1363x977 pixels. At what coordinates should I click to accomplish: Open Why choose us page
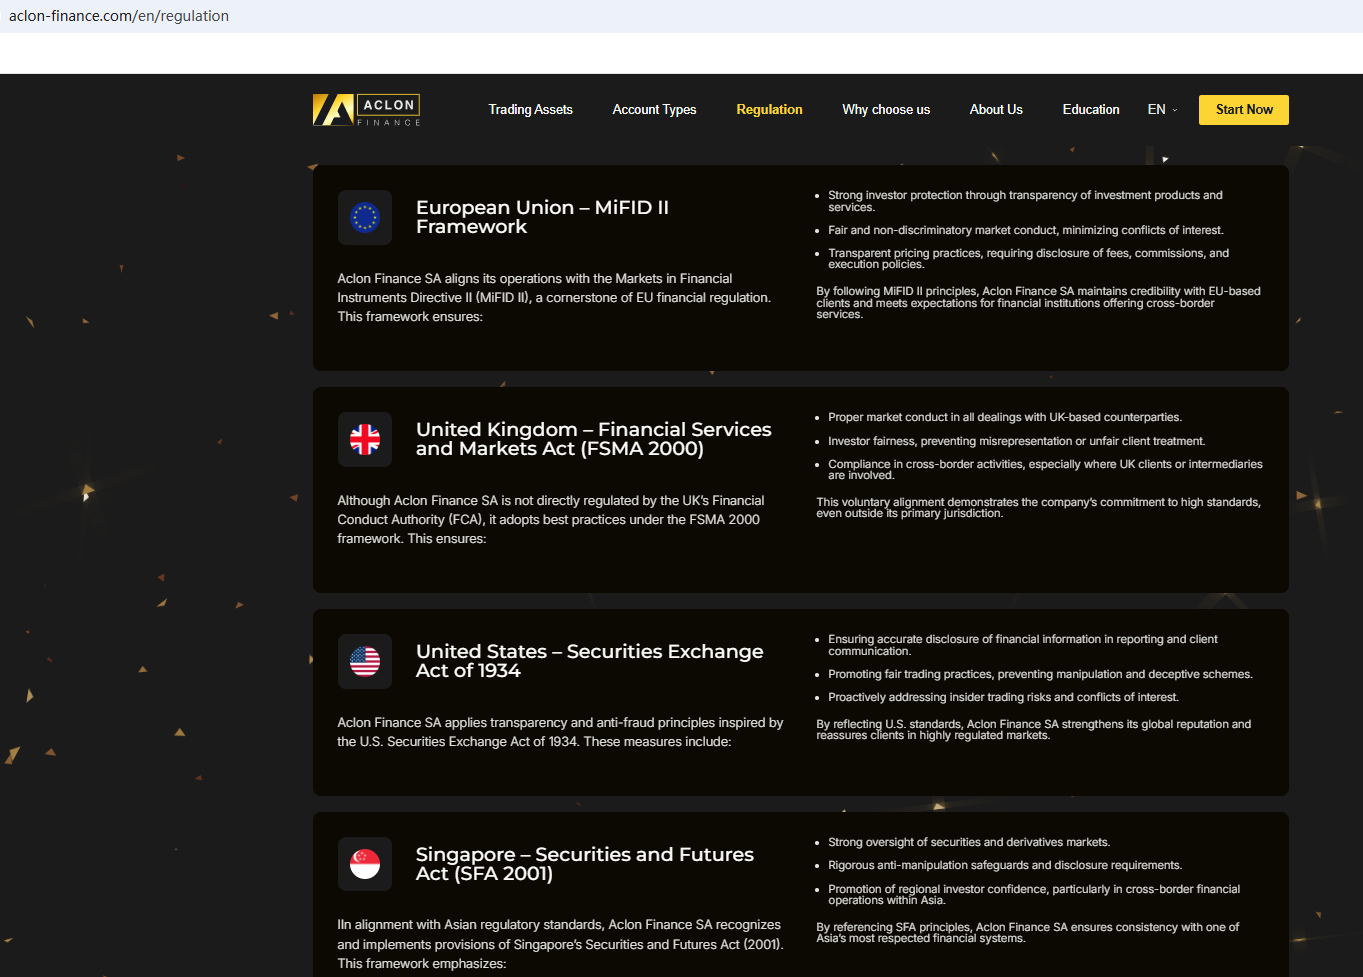click(886, 110)
